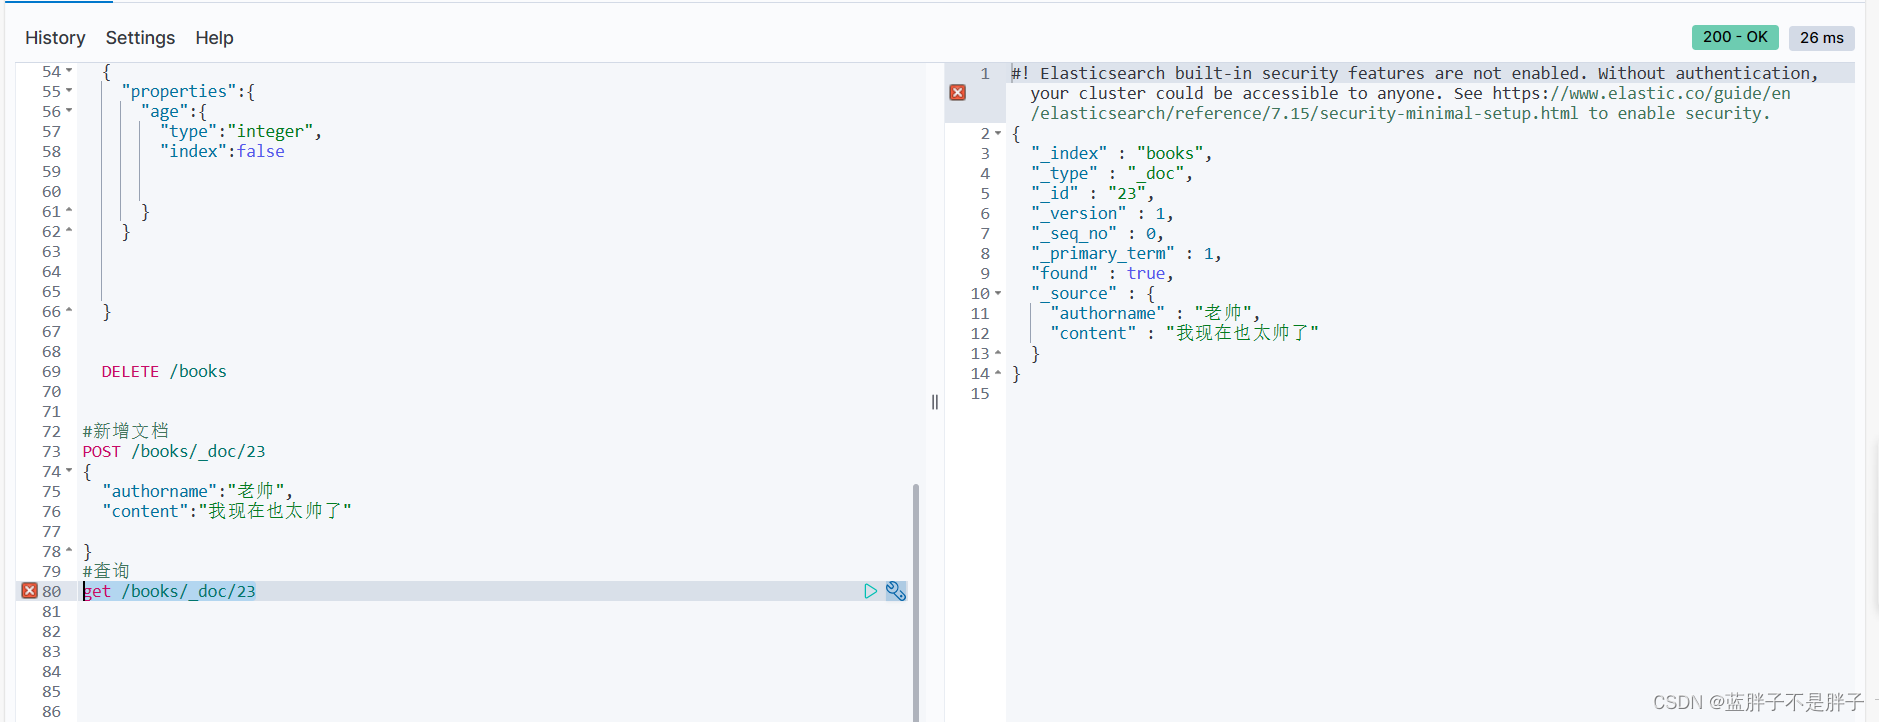Click the "content" line in the response

pyautogui.click(x=1185, y=333)
